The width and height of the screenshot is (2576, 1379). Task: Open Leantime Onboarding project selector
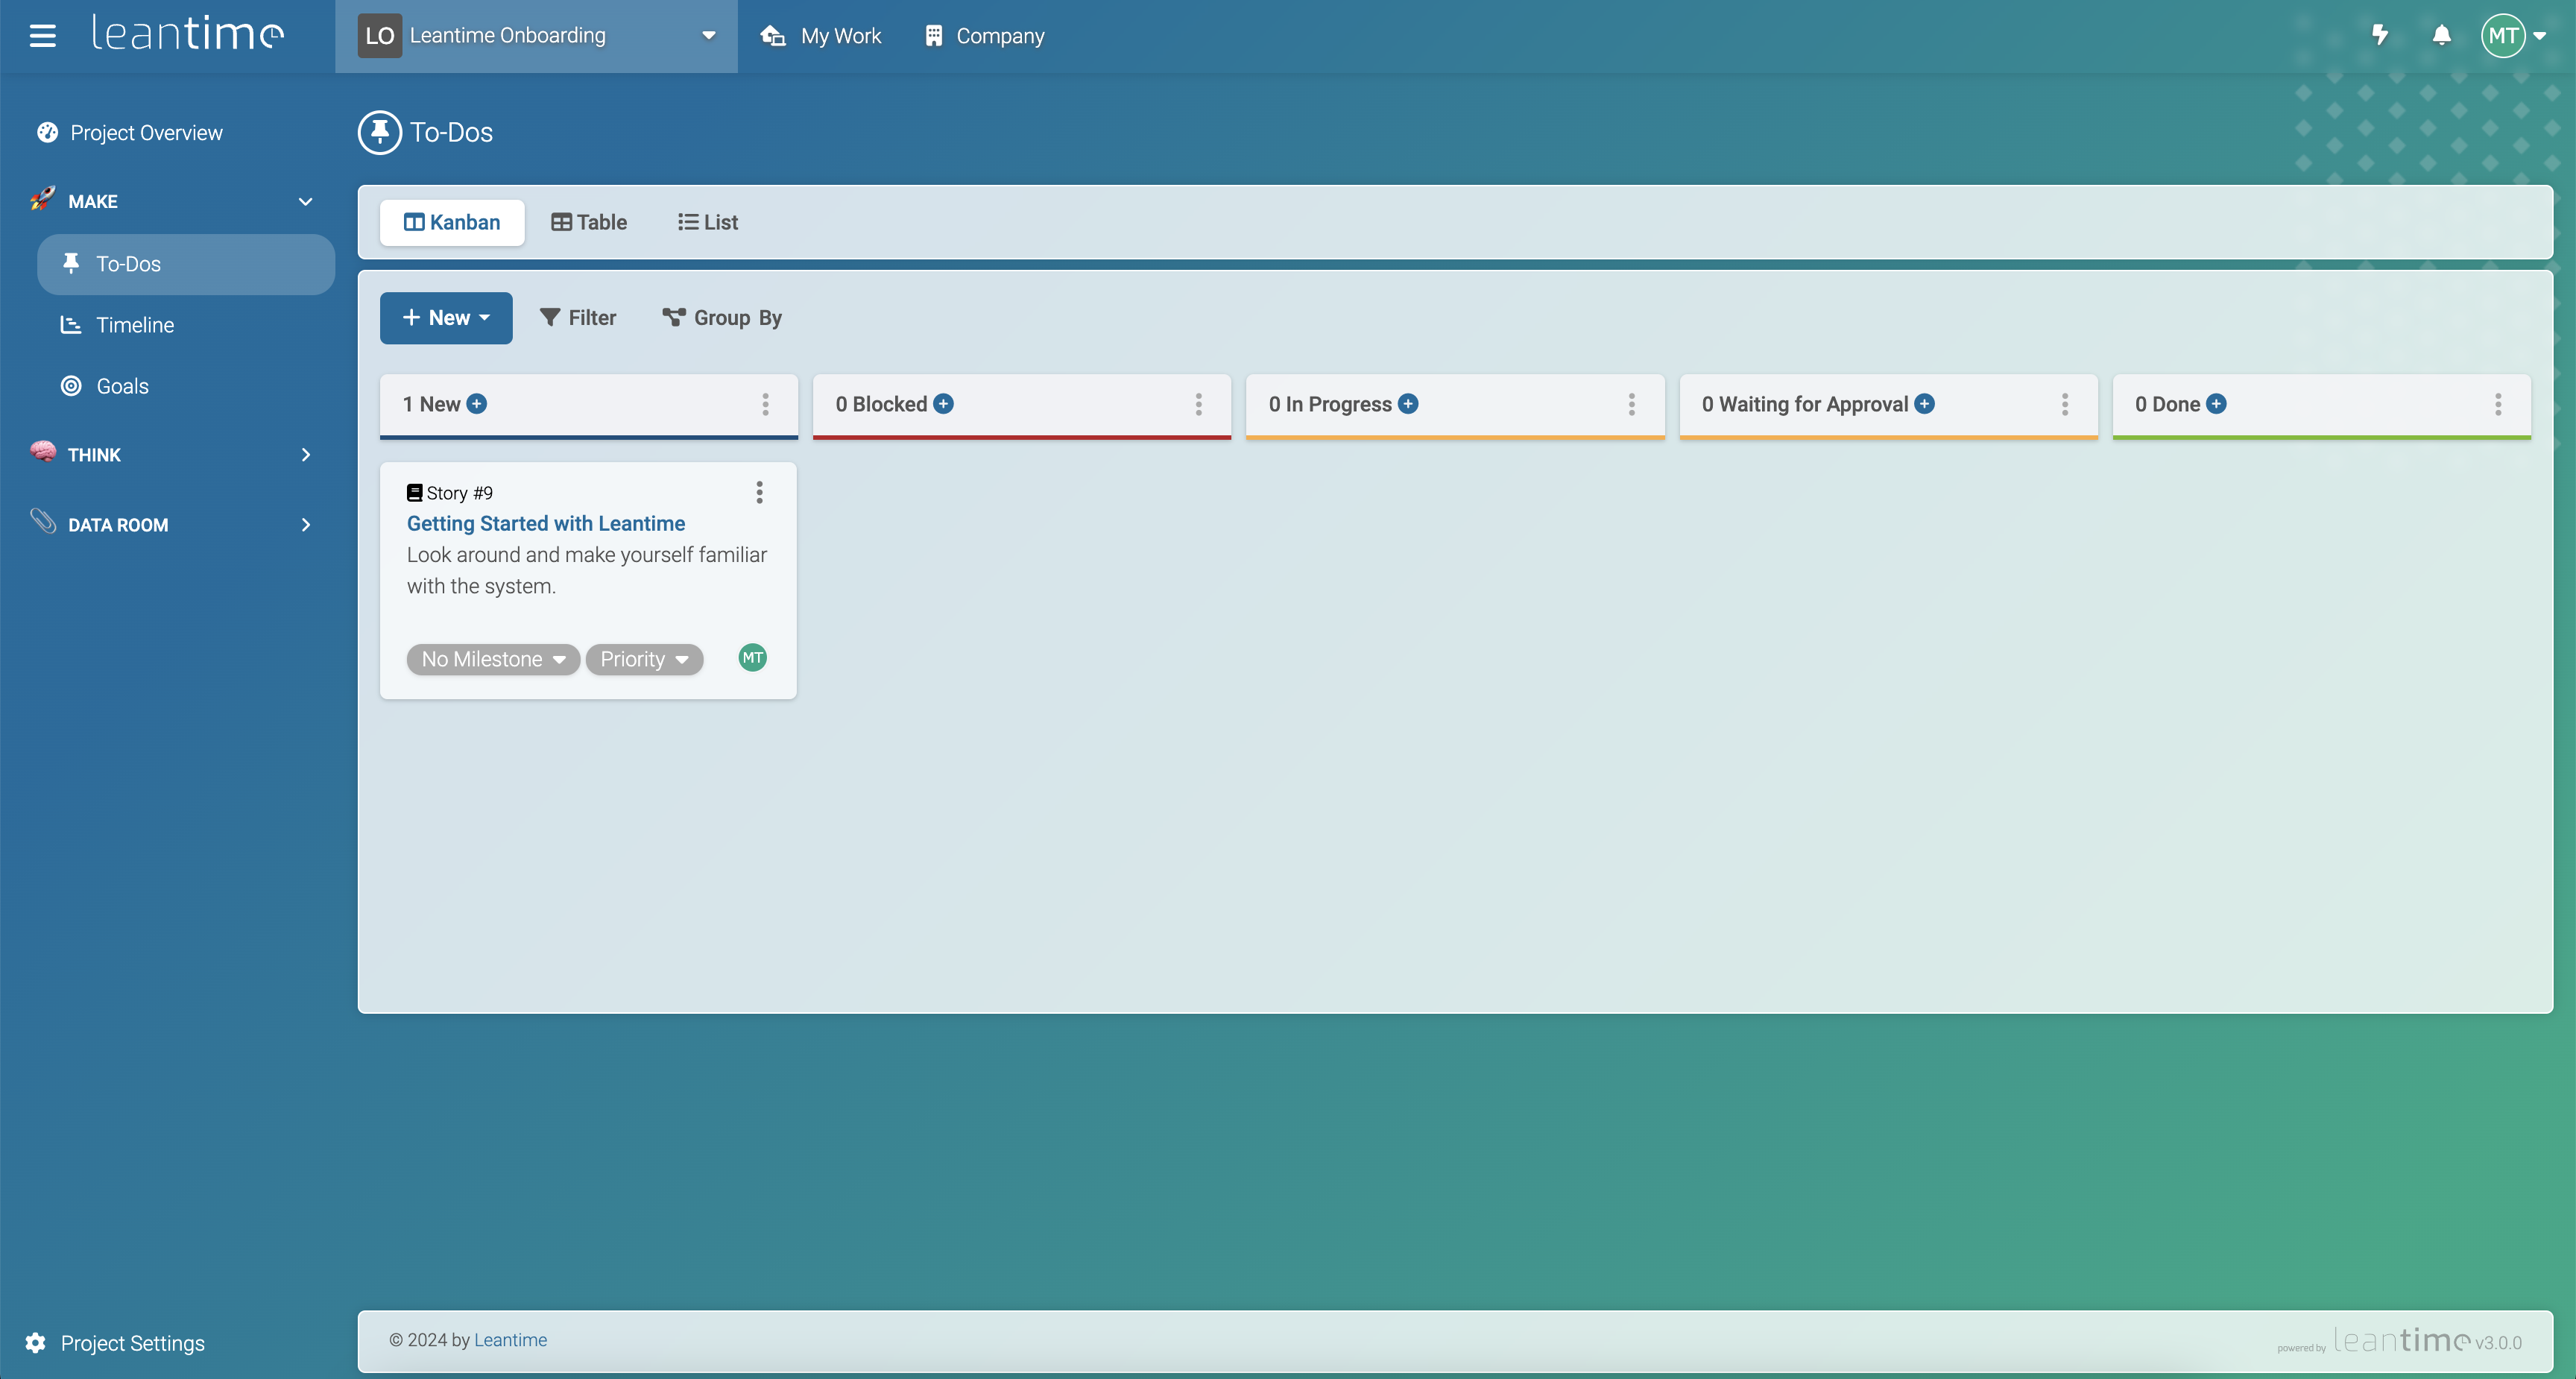point(537,36)
